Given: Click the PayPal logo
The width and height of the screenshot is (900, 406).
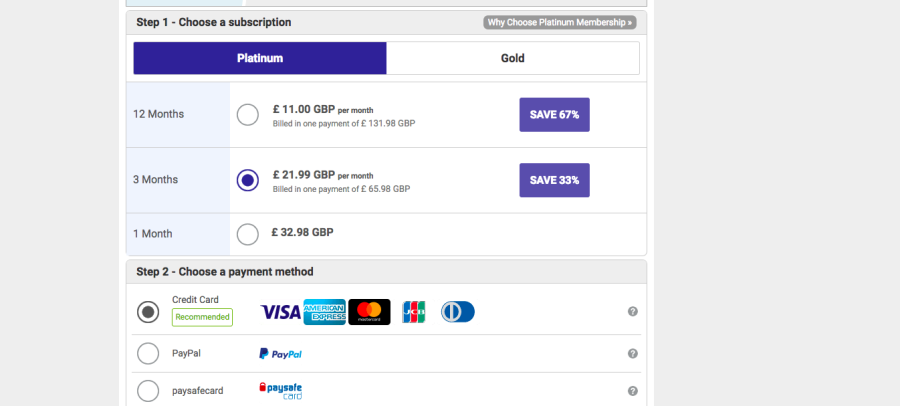Looking at the screenshot, I should coord(280,354).
